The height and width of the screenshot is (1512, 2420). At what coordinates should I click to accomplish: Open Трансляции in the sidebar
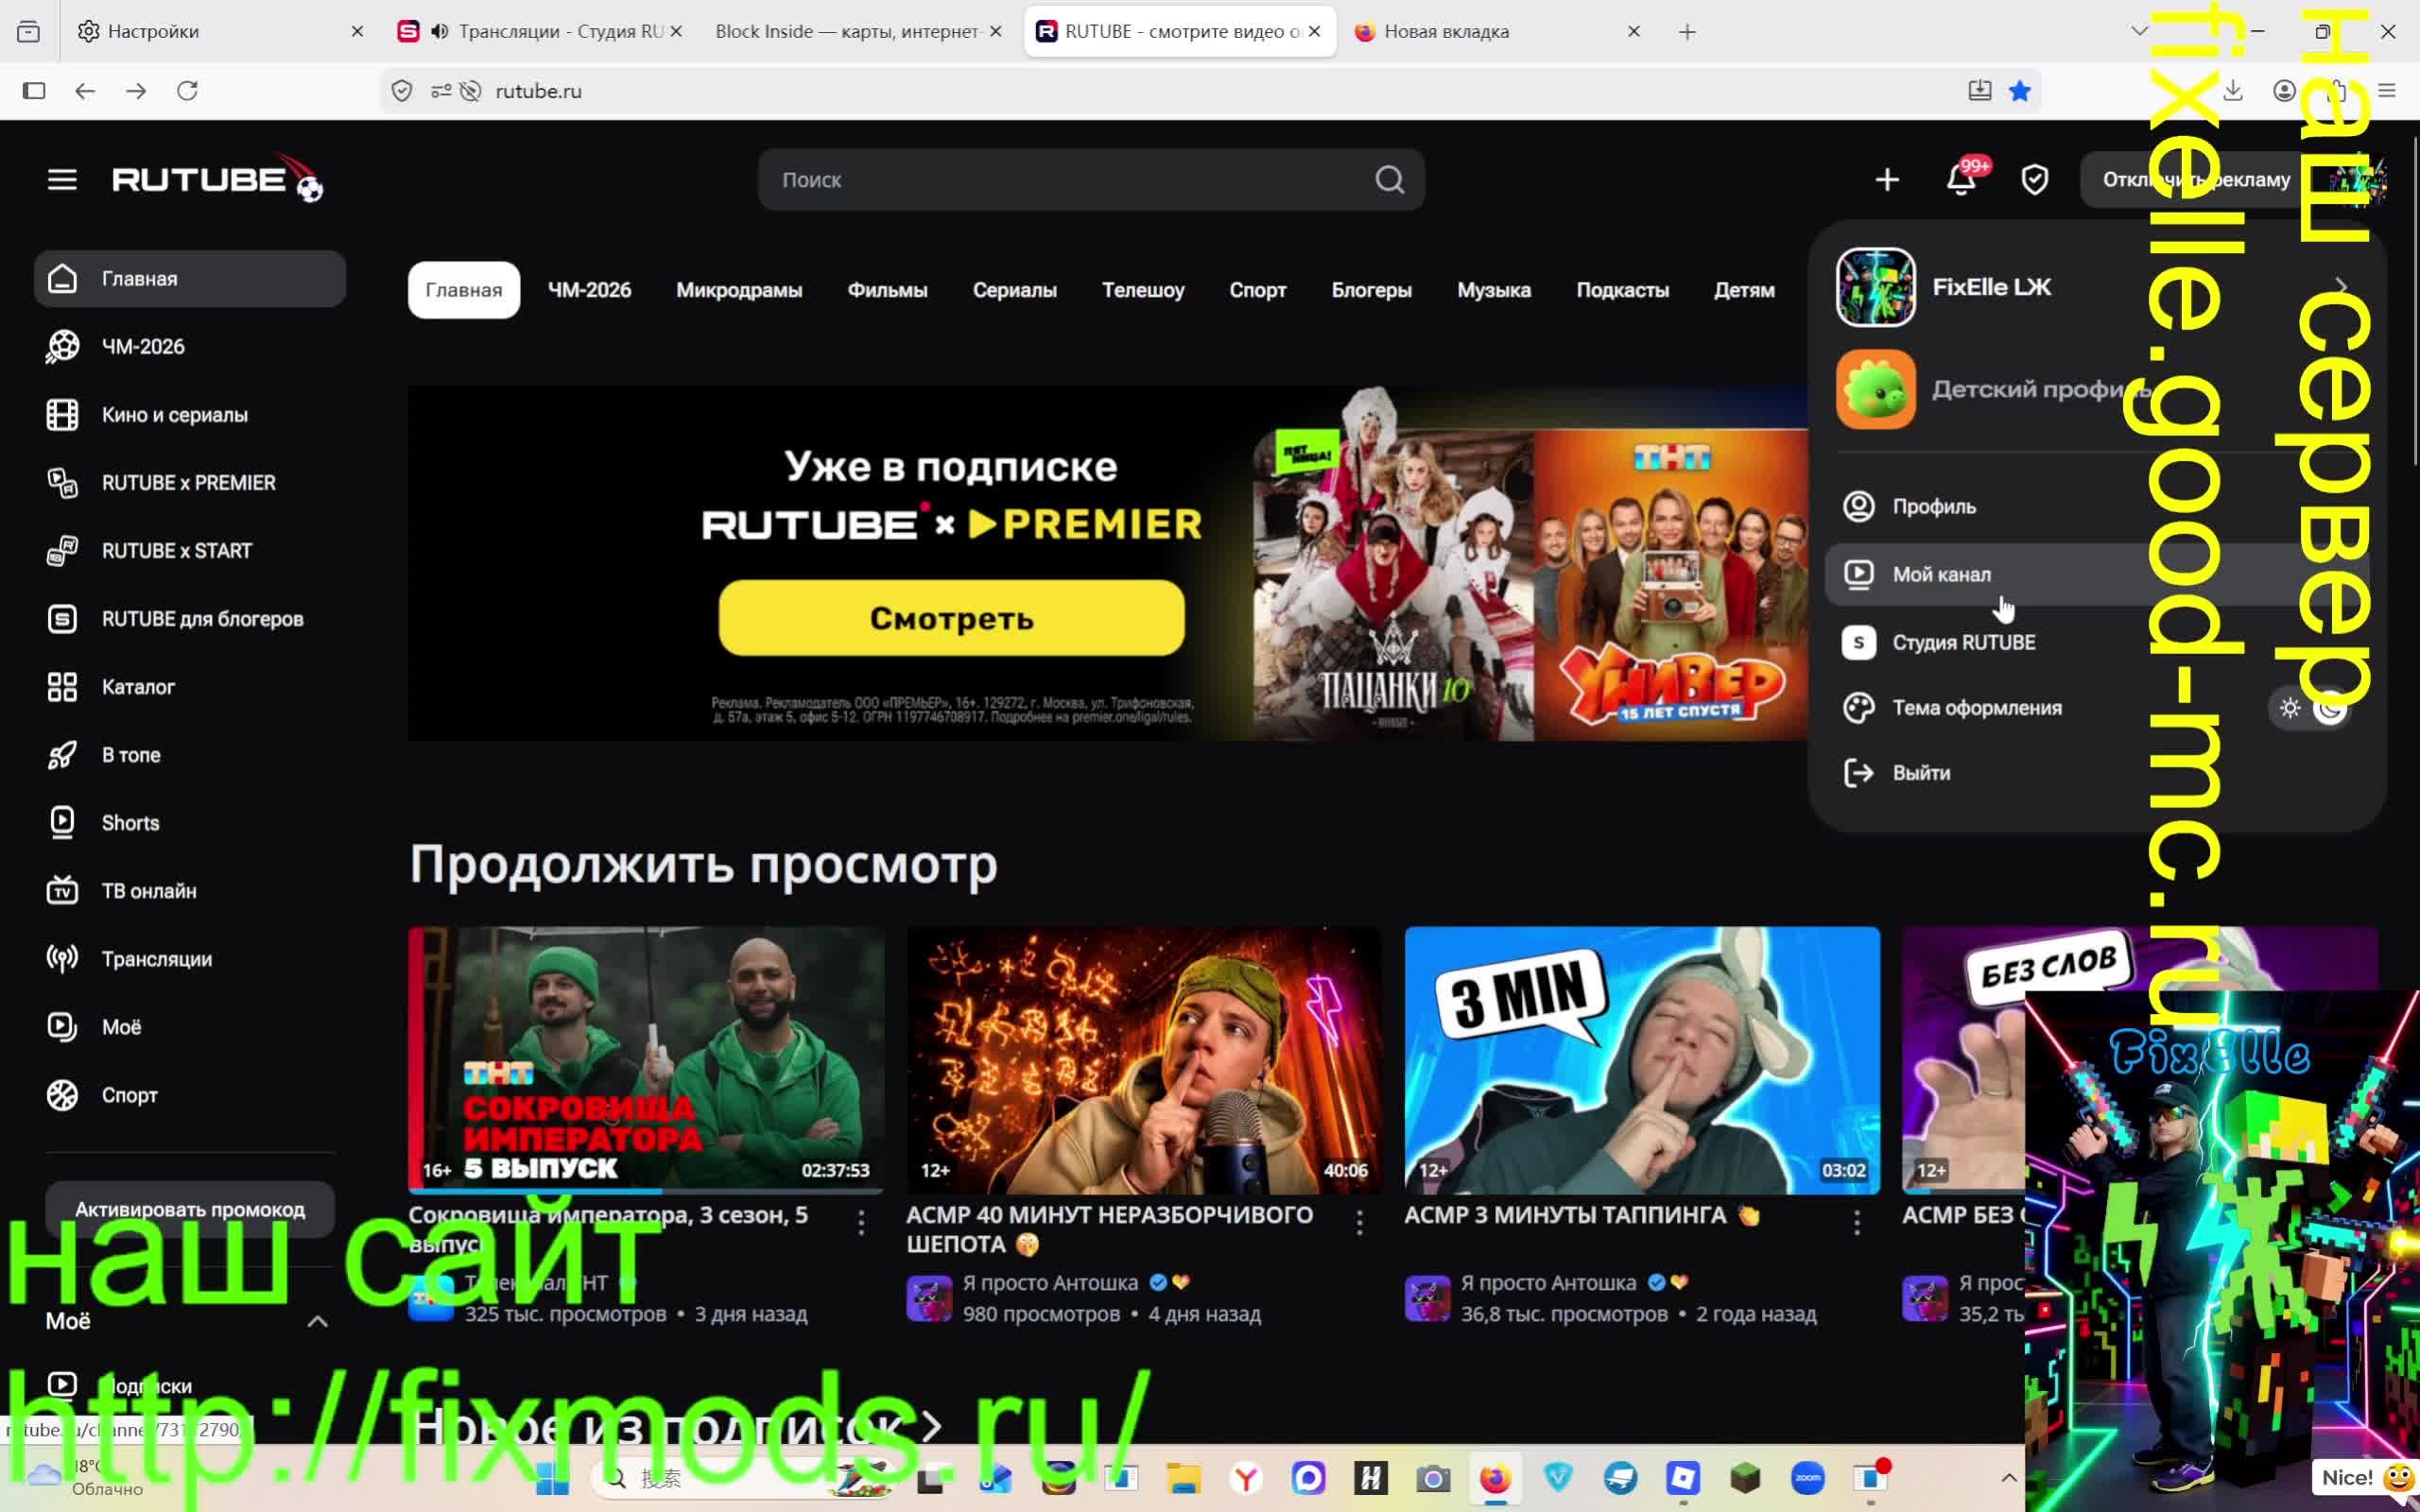pos(190,959)
